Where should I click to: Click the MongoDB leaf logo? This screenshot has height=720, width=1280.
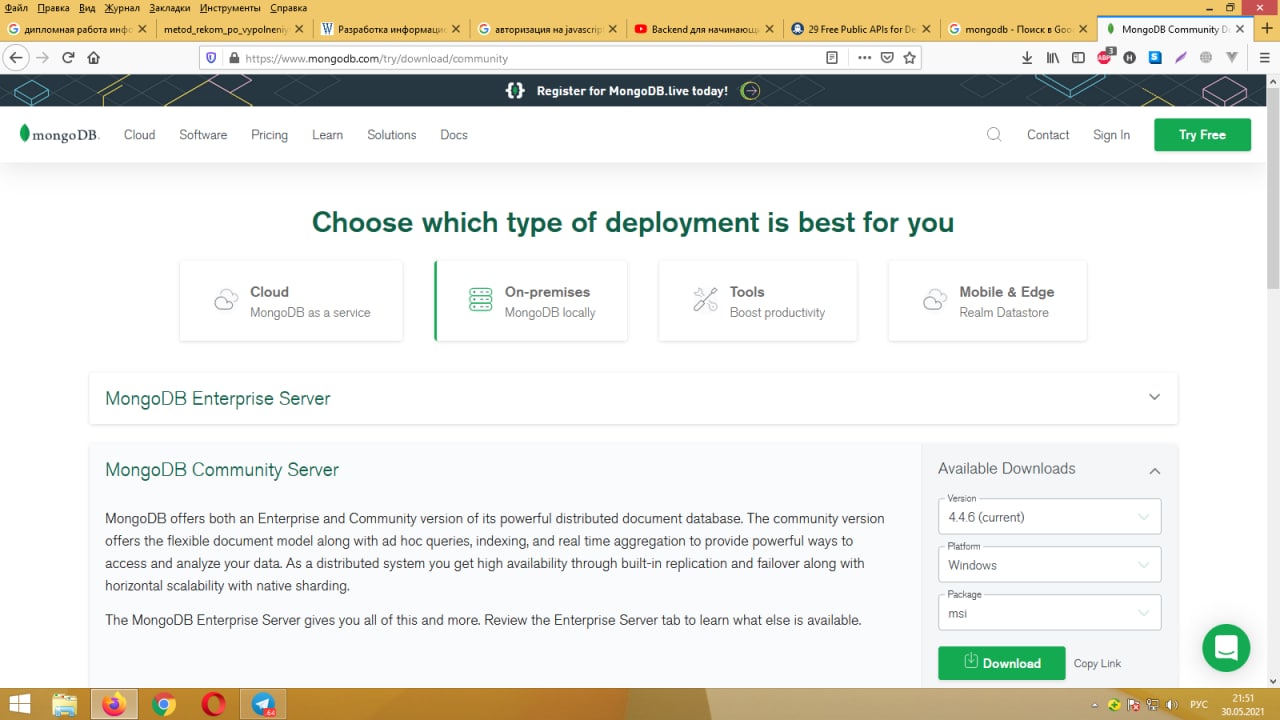(x=59, y=134)
